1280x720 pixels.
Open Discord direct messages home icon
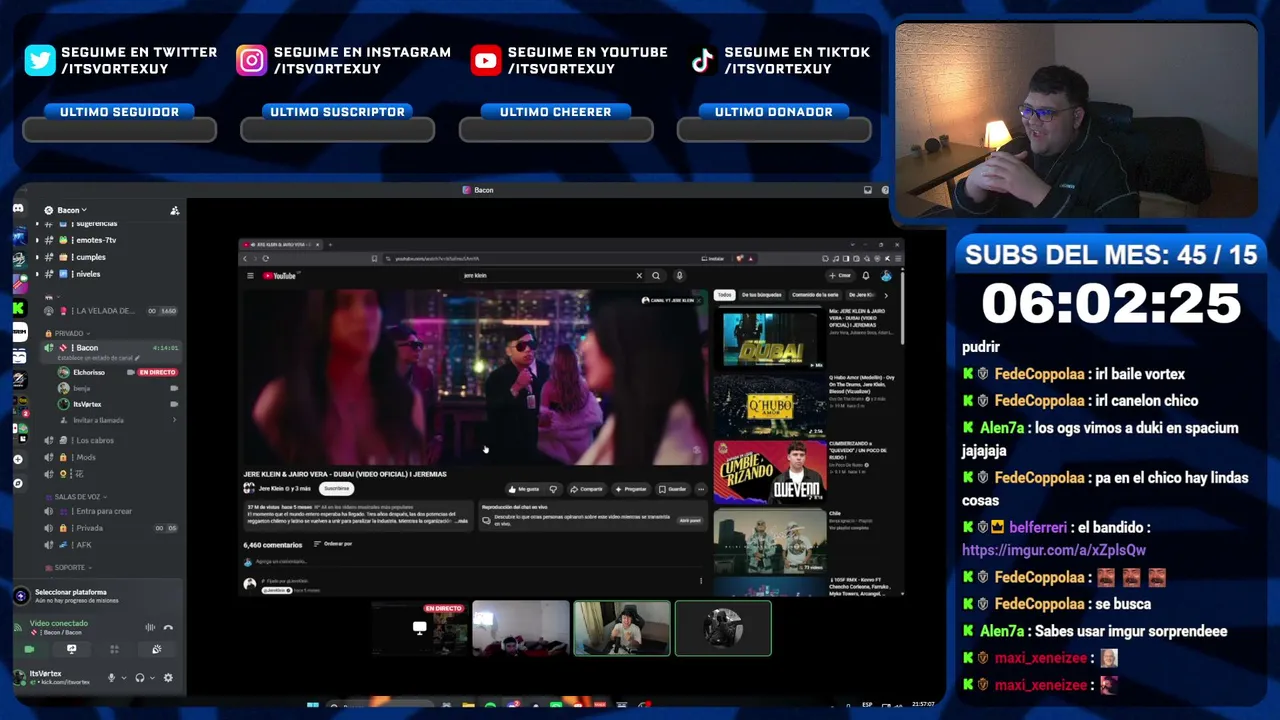[18, 208]
